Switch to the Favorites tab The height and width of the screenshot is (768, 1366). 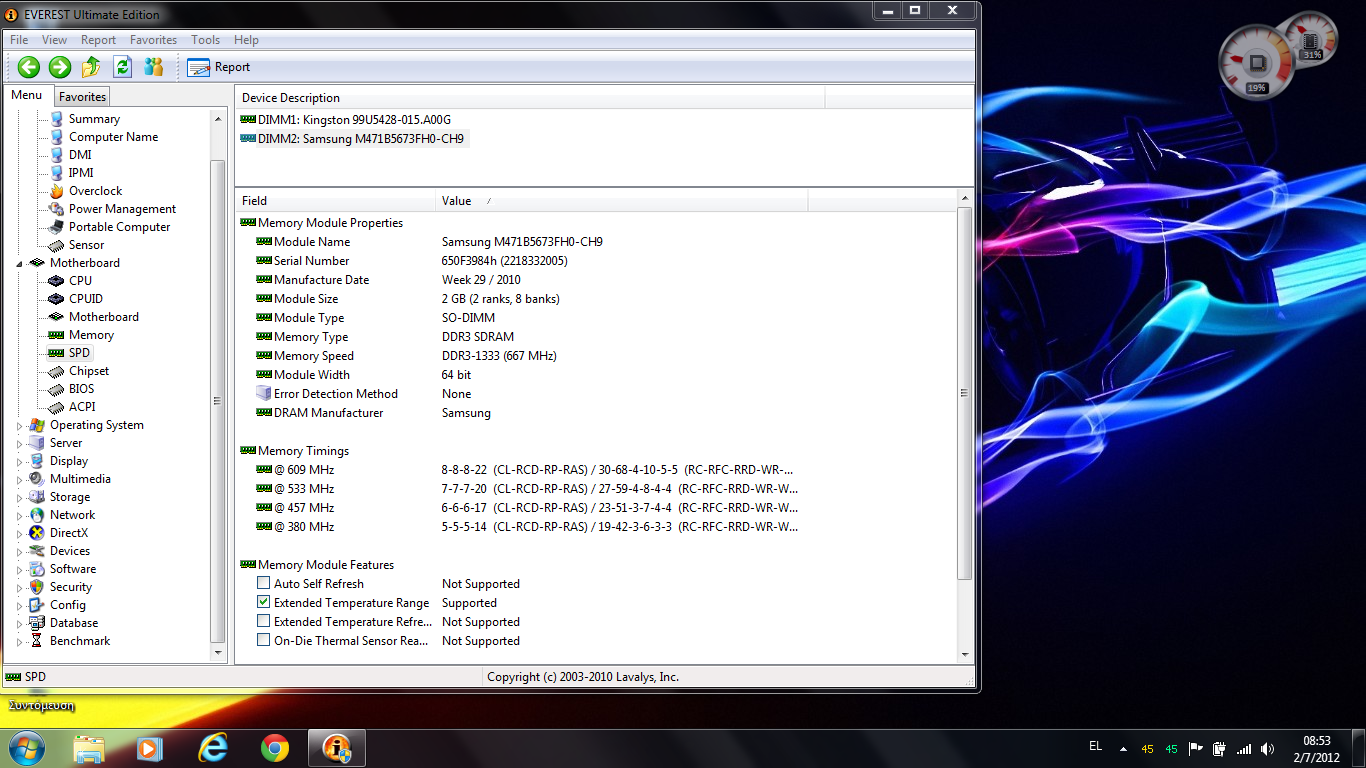click(82, 97)
